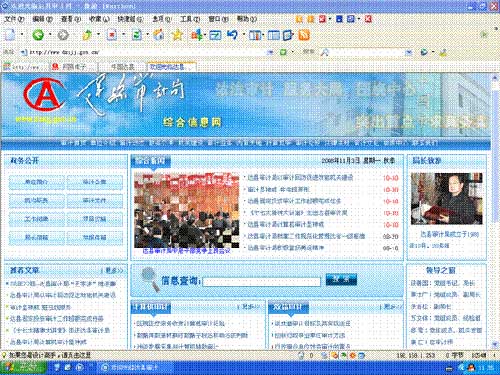Click the Home page toolbar icon
500x375 pixels.
click(x=159, y=35)
